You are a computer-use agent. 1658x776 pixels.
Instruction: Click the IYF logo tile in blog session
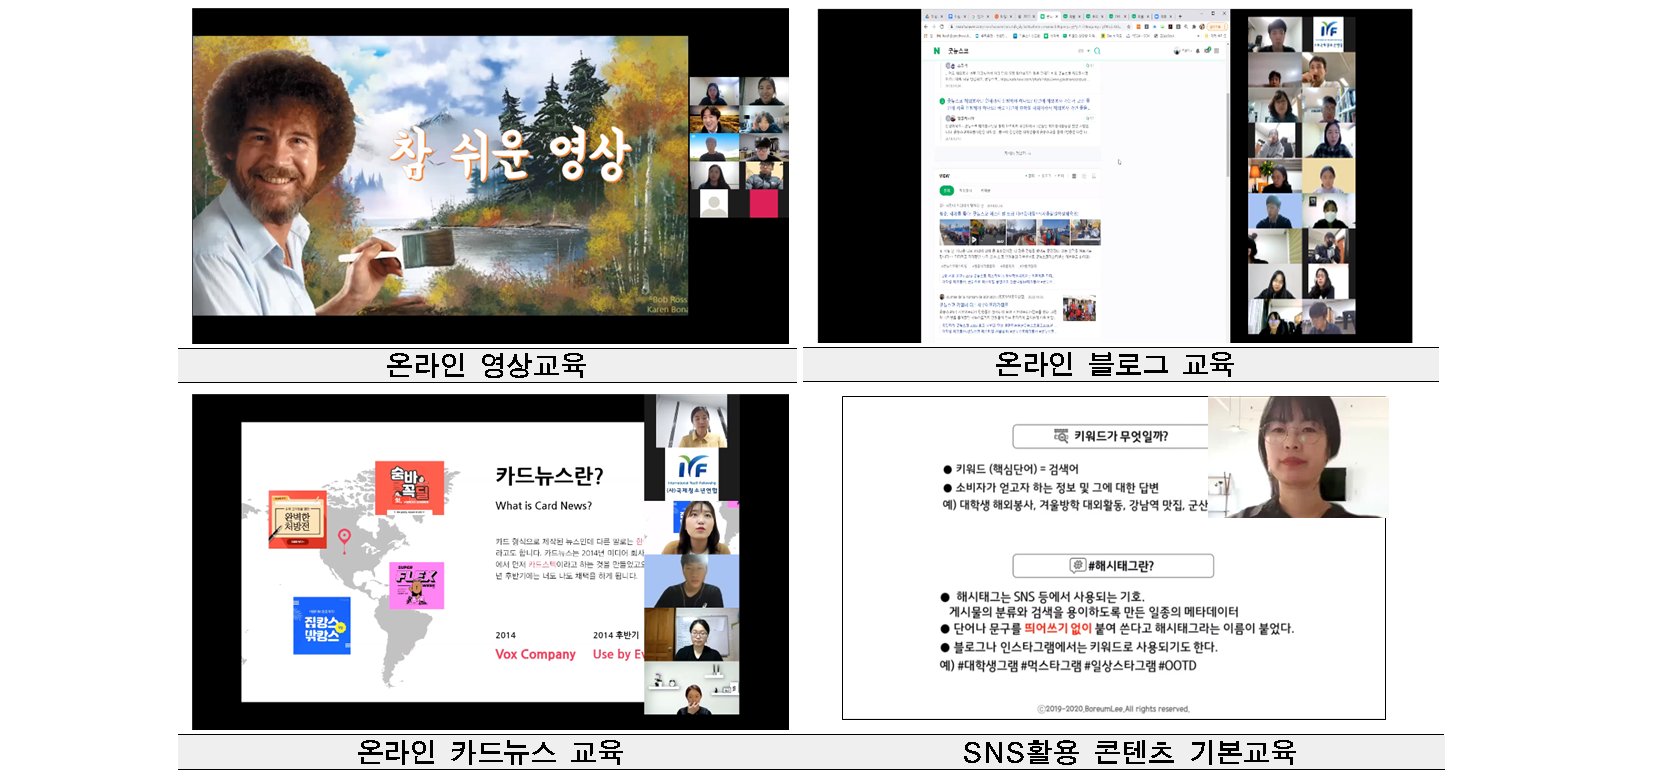[1328, 34]
